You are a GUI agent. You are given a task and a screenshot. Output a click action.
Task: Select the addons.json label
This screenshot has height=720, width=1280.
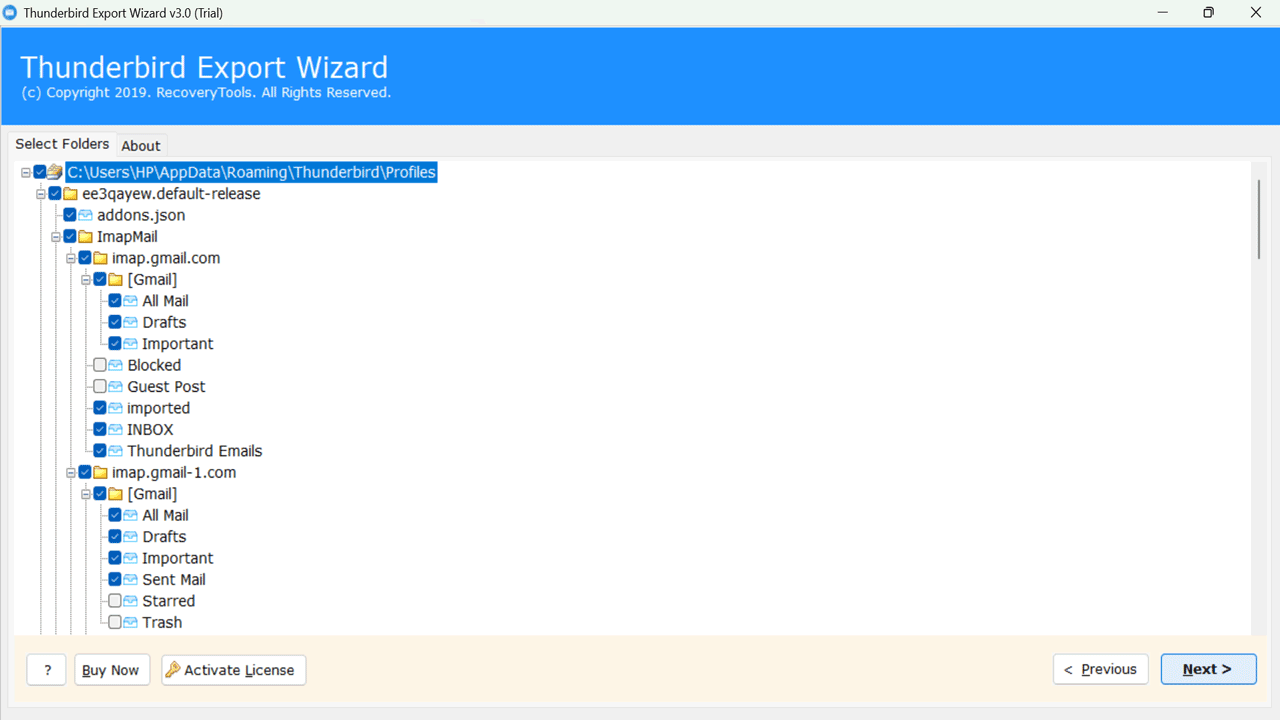coord(141,215)
